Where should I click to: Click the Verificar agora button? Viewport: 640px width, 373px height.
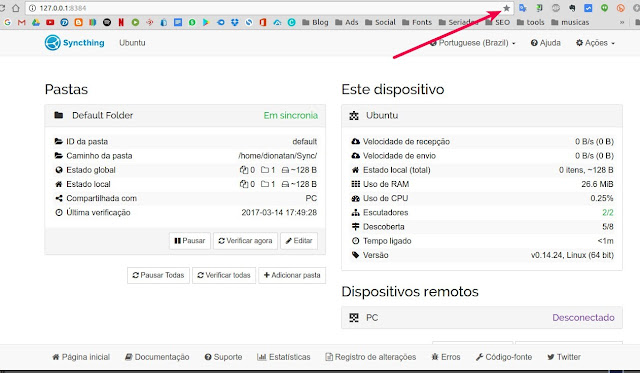[245, 241]
